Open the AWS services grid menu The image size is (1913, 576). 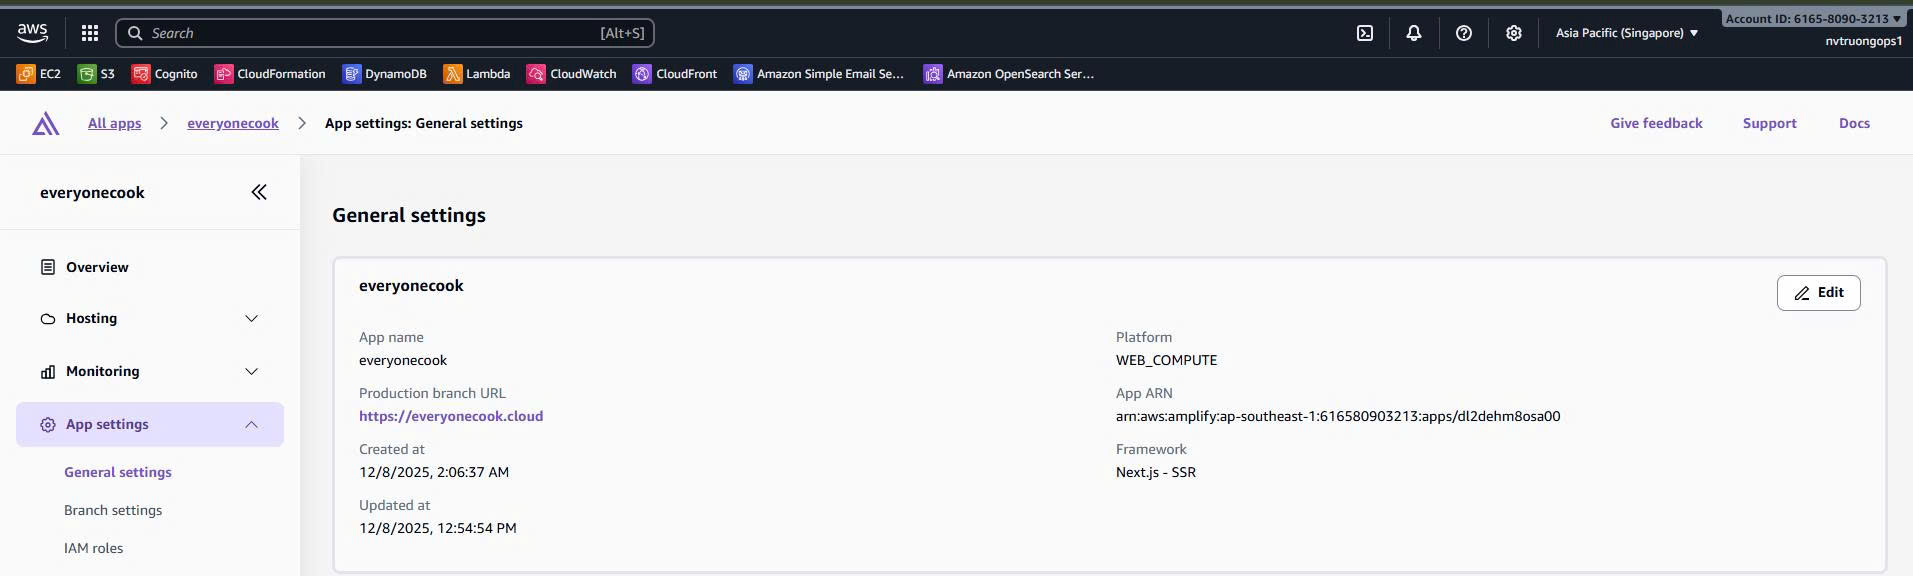point(90,33)
